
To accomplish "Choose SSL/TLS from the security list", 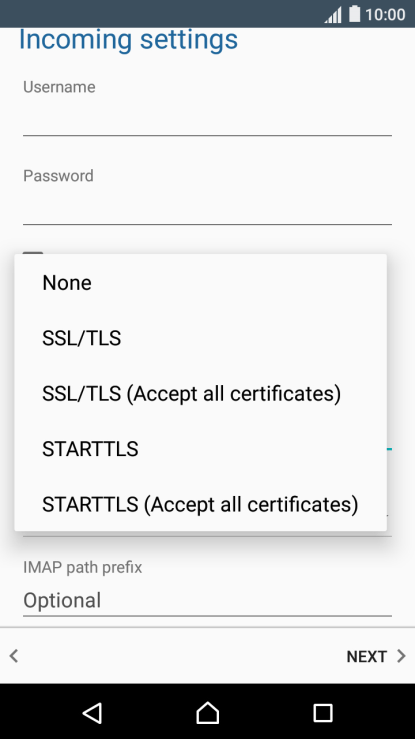I will tap(201, 338).
